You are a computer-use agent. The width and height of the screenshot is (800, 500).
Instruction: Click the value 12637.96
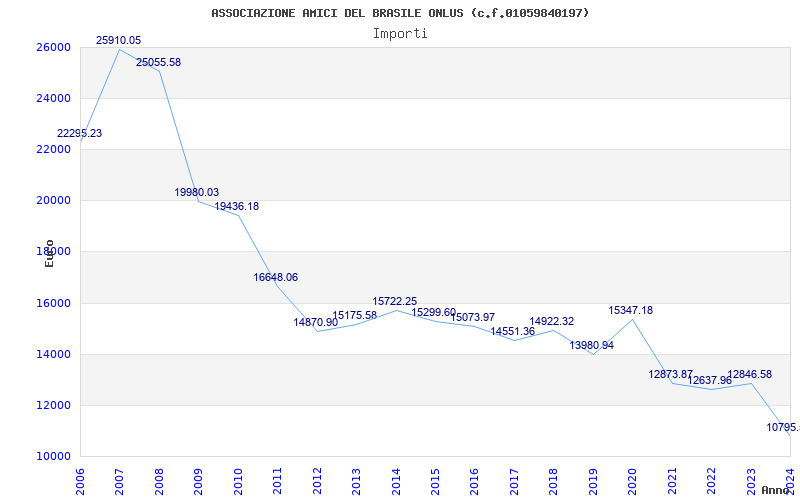pos(709,381)
